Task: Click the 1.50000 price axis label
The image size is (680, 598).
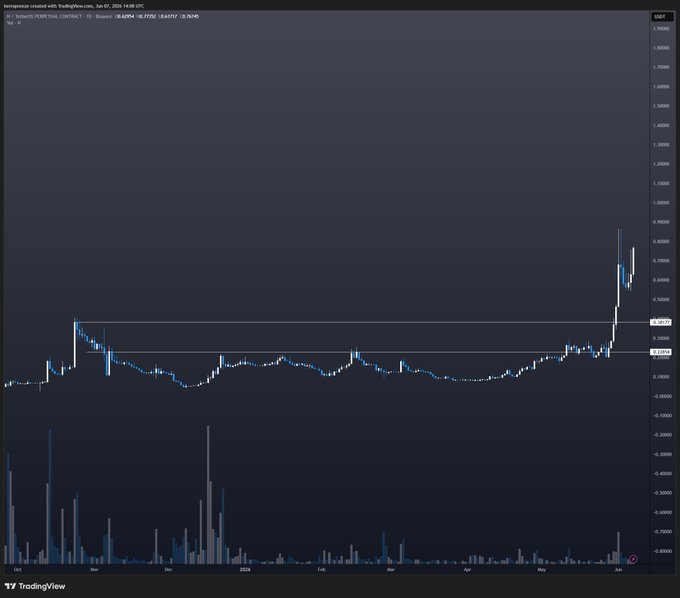Action: pyautogui.click(x=661, y=106)
